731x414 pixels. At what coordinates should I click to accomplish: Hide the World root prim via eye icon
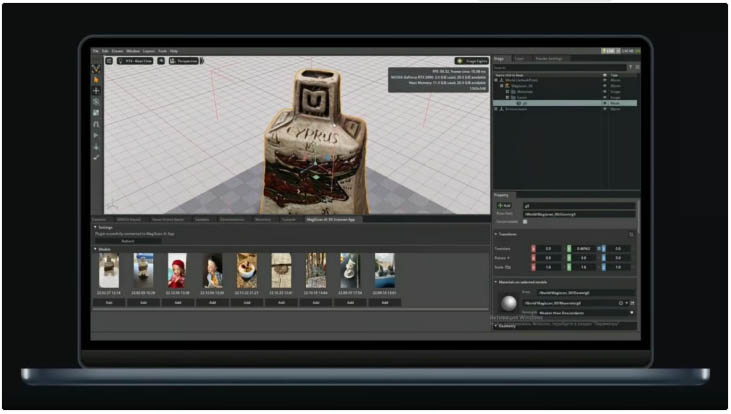point(605,80)
